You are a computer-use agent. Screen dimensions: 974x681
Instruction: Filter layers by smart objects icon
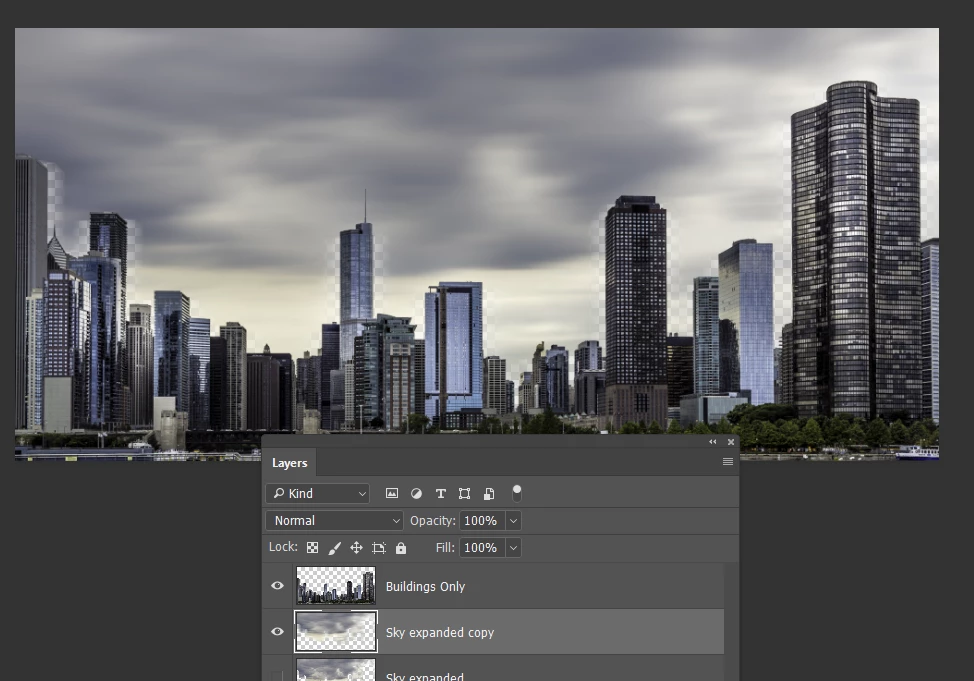pos(489,493)
